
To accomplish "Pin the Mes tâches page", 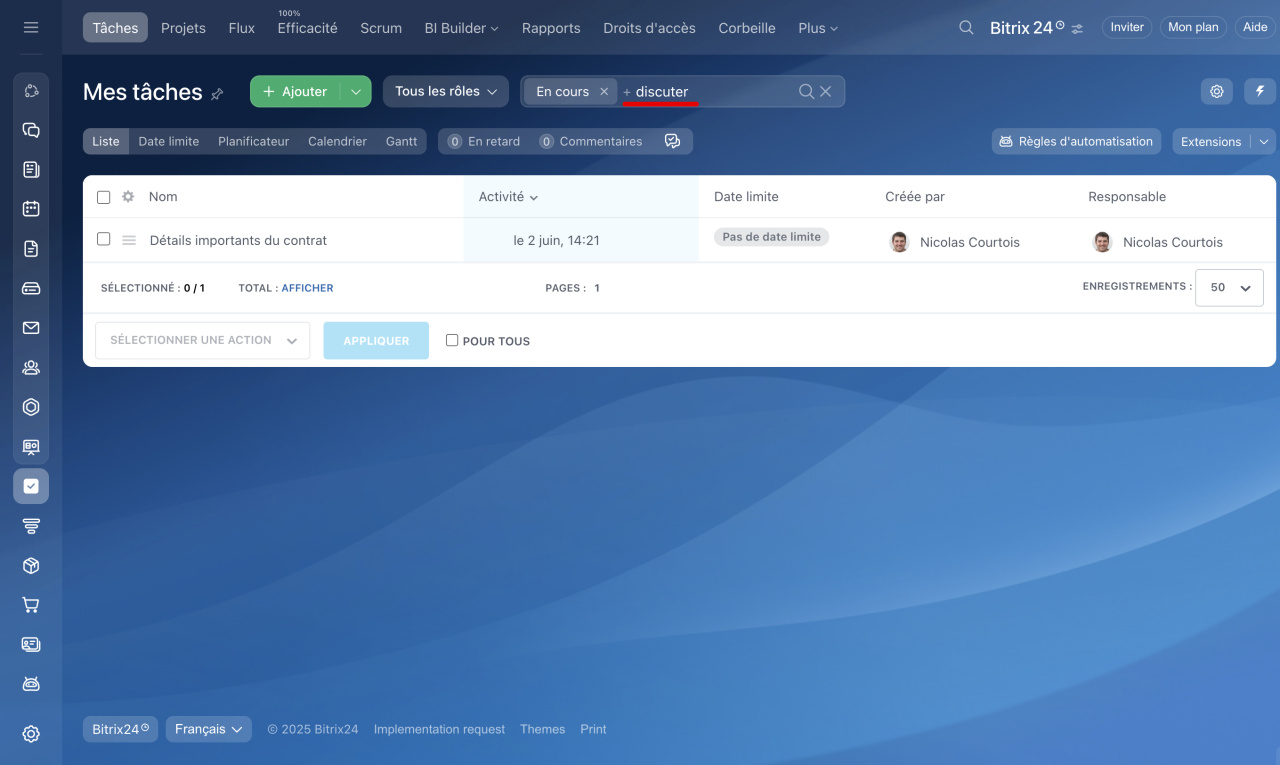I will tap(217, 93).
